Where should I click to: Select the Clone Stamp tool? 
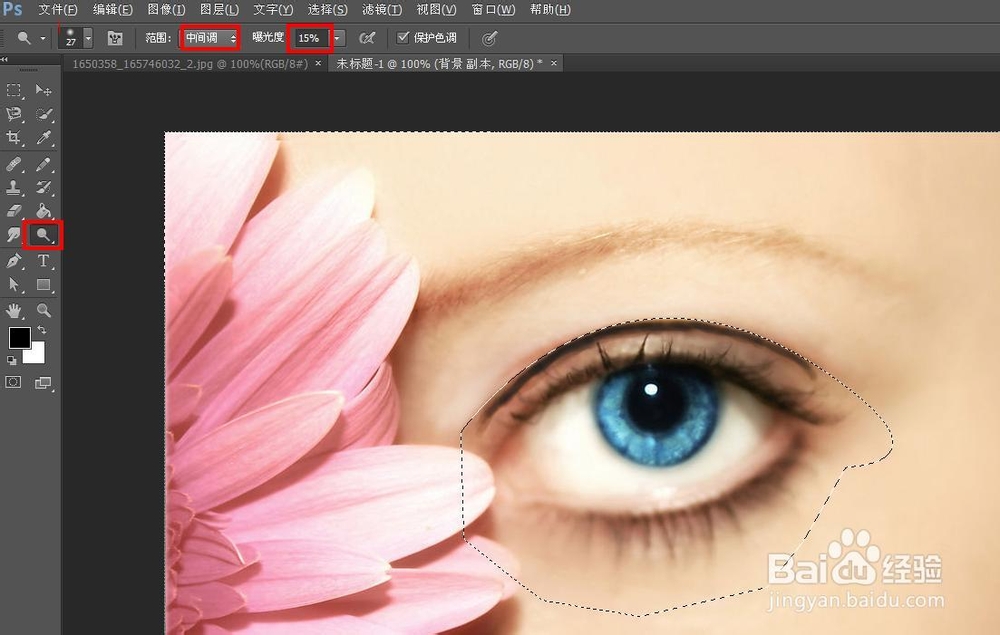[15, 187]
